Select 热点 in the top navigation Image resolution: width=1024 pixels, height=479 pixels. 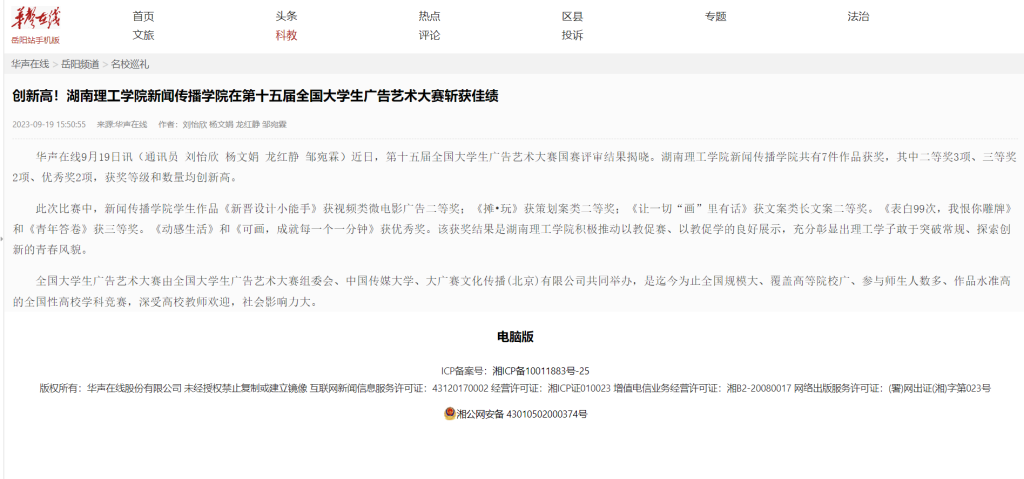[x=429, y=17]
